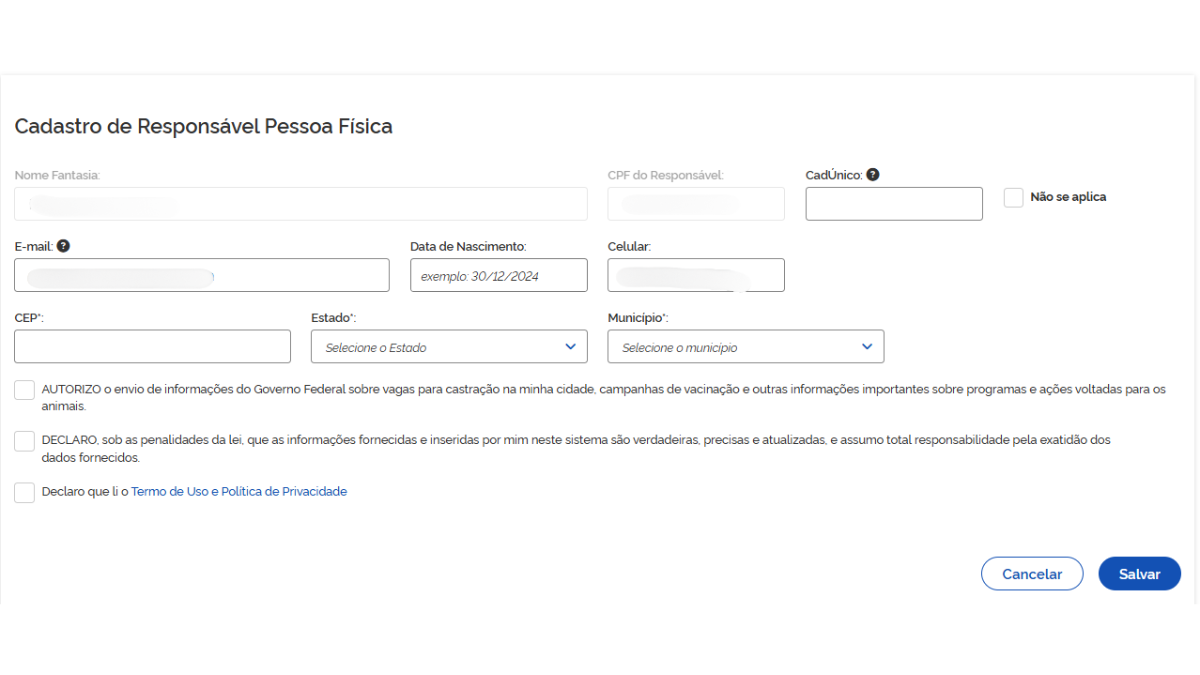This screenshot has height=675, width=1200.
Task: Click the E-mail help icon
Action: point(61,246)
